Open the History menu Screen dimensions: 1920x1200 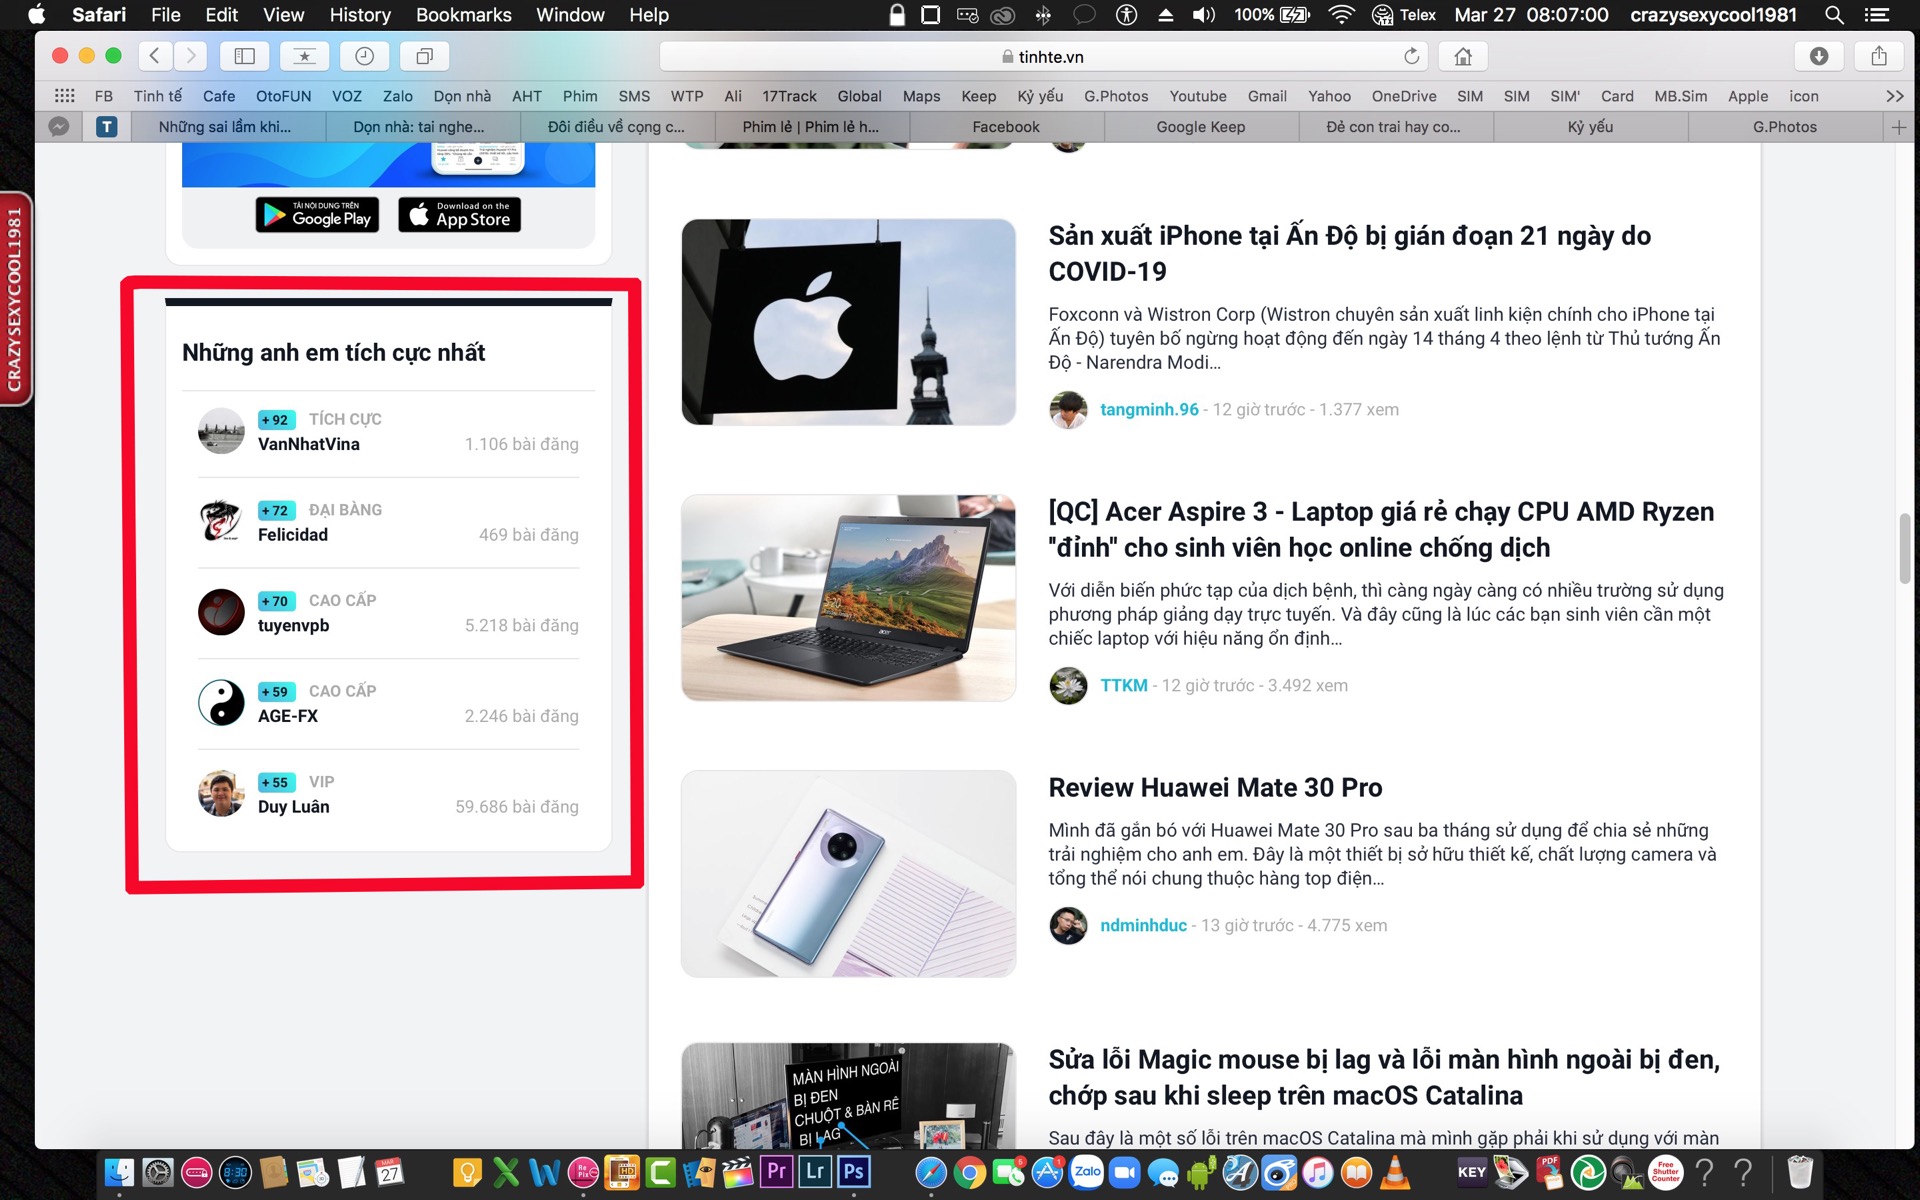pos(360,15)
